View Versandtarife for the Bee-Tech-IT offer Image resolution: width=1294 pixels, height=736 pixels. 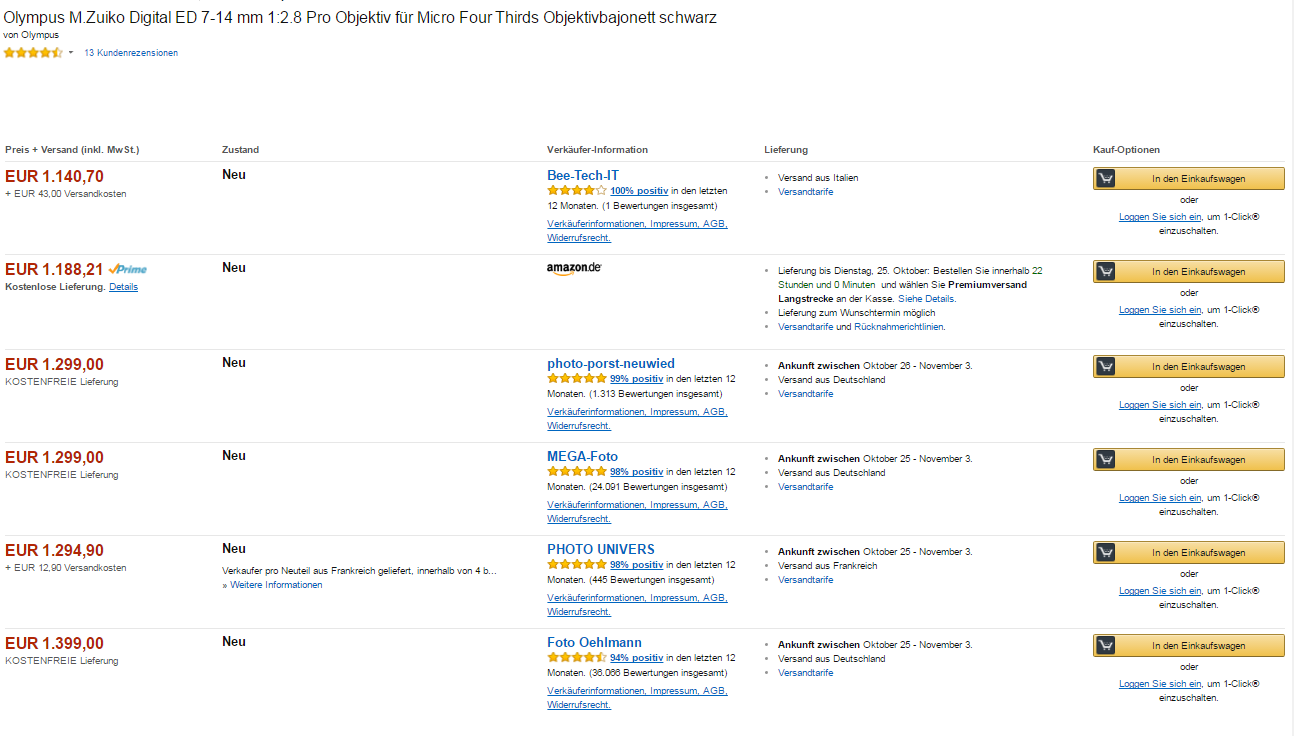(805, 192)
